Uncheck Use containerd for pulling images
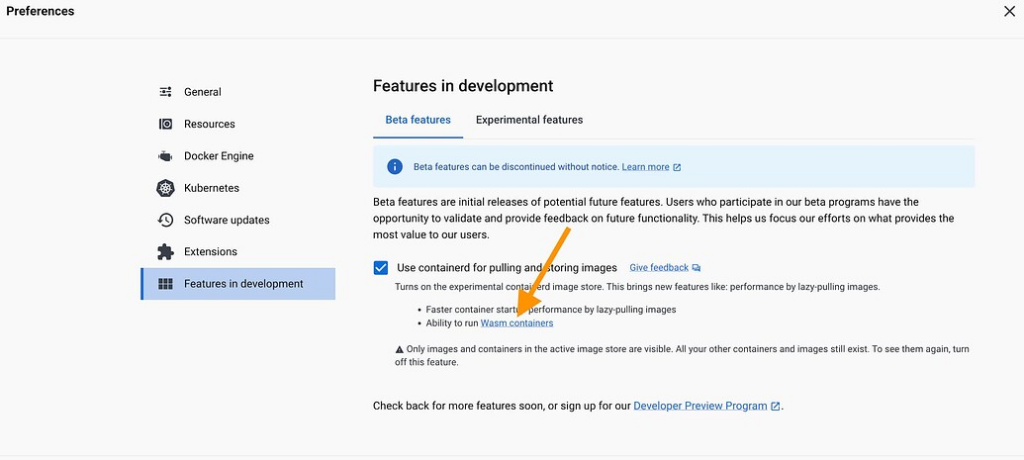This screenshot has height=460, width=1024. (381, 268)
